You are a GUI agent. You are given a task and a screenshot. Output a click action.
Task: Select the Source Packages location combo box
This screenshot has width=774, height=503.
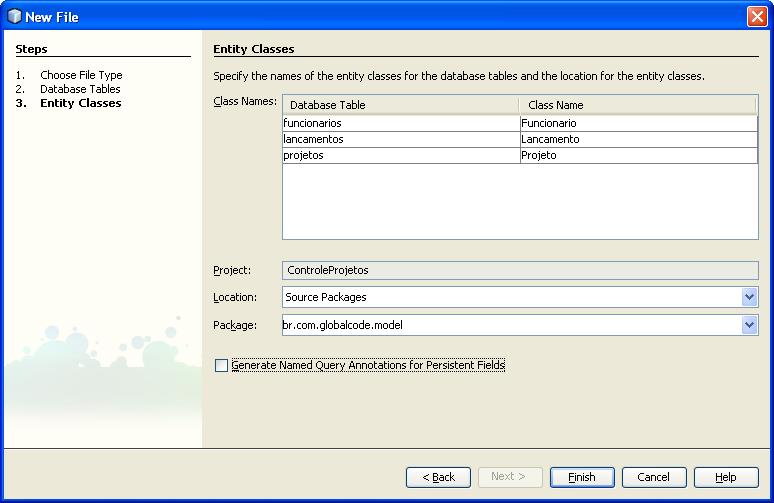click(x=511, y=297)
